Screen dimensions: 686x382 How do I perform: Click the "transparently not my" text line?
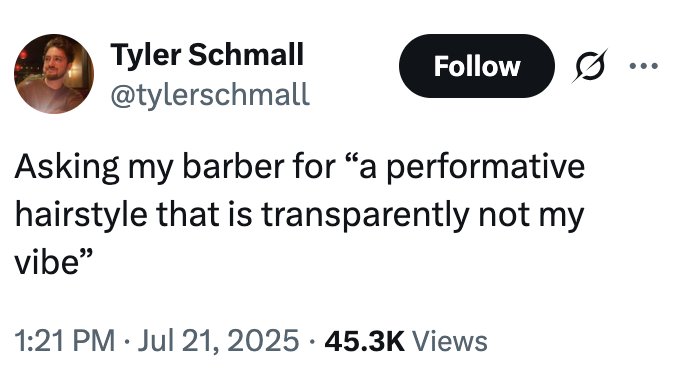423,215
